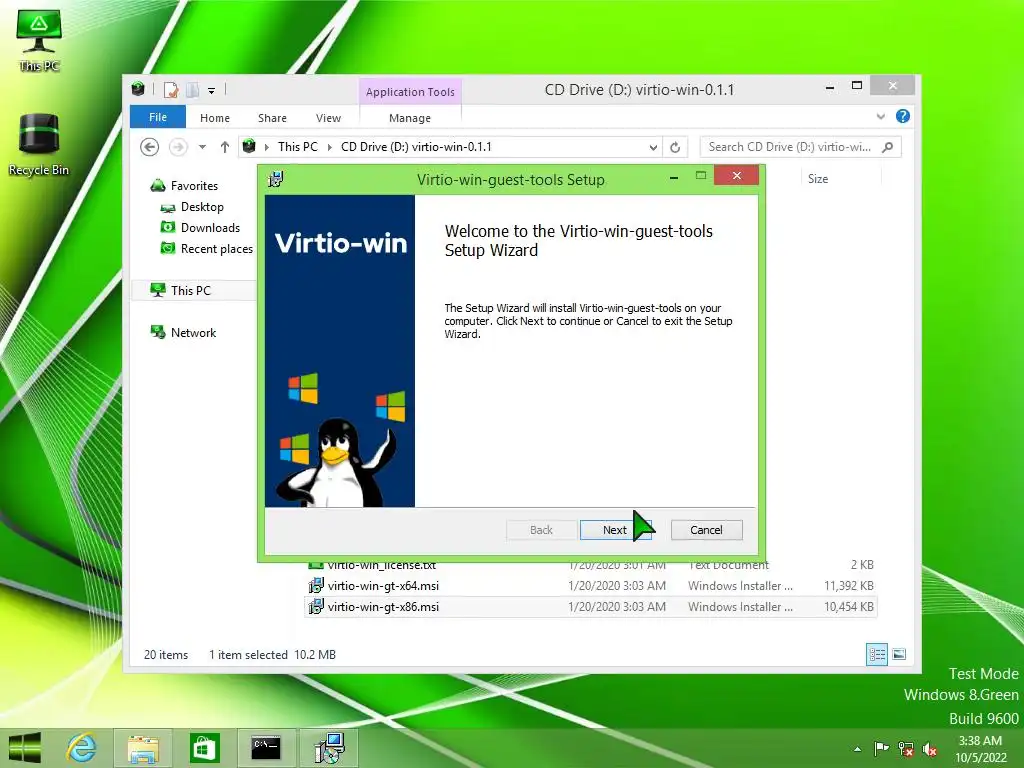
Task: Click CD Drive (D:) breadcrumb segment
Action: point(416,147)
